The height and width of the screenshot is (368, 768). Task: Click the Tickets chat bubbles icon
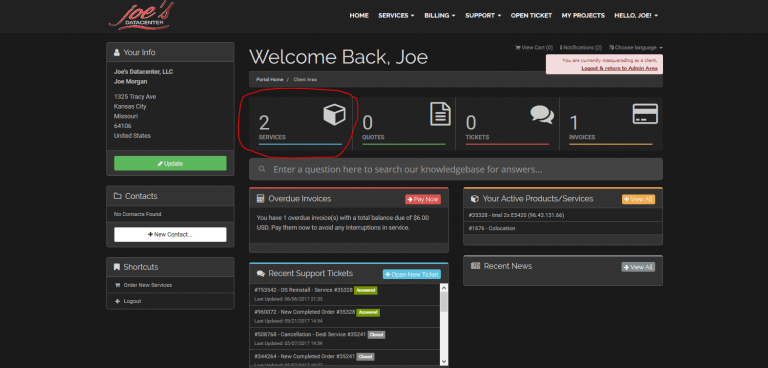point(542,114)
